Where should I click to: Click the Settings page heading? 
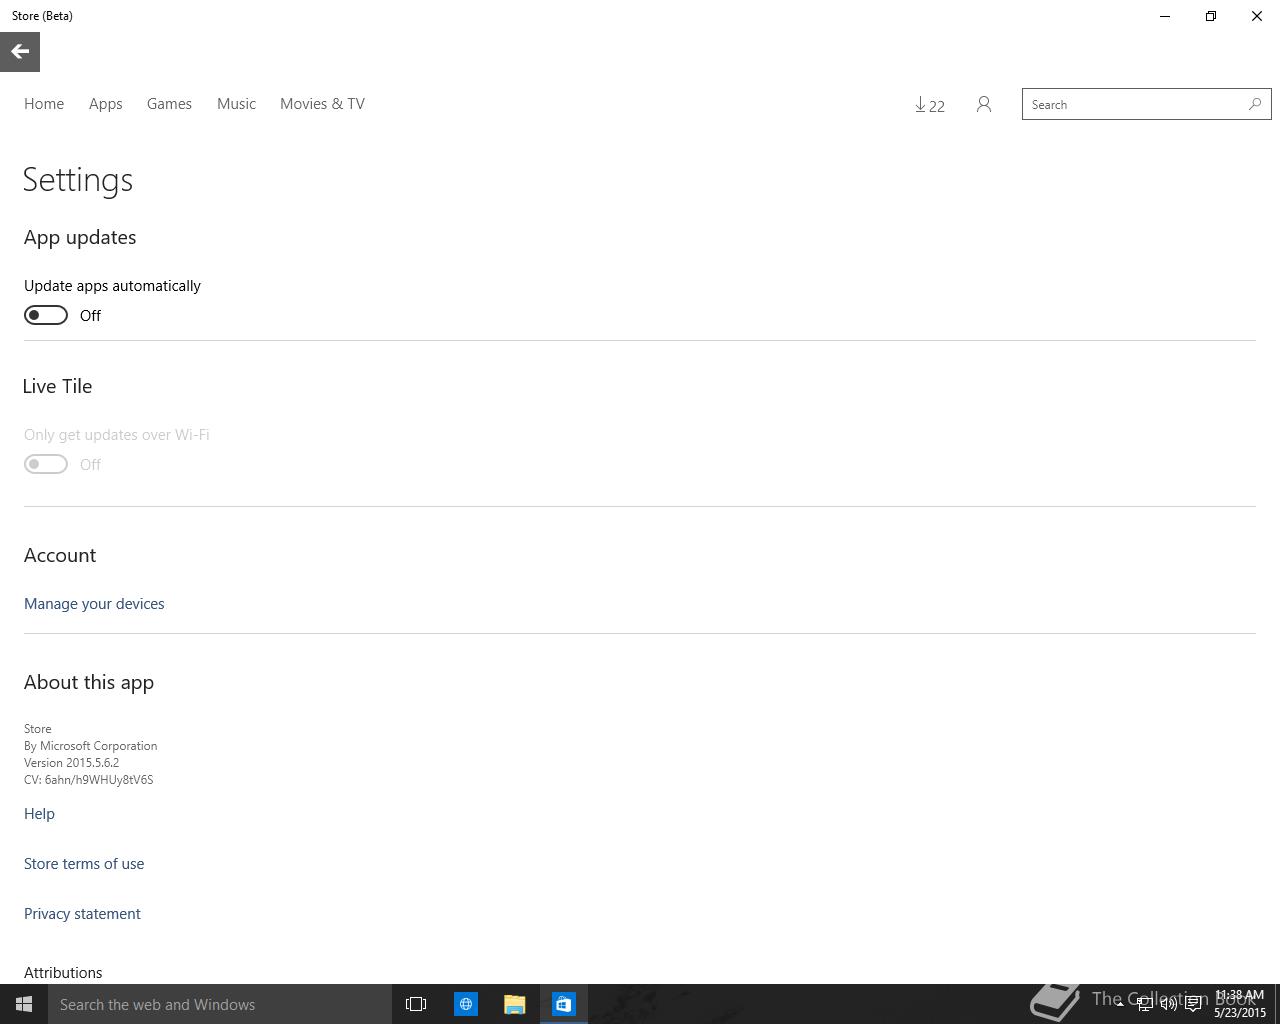[x=78, y=180]
